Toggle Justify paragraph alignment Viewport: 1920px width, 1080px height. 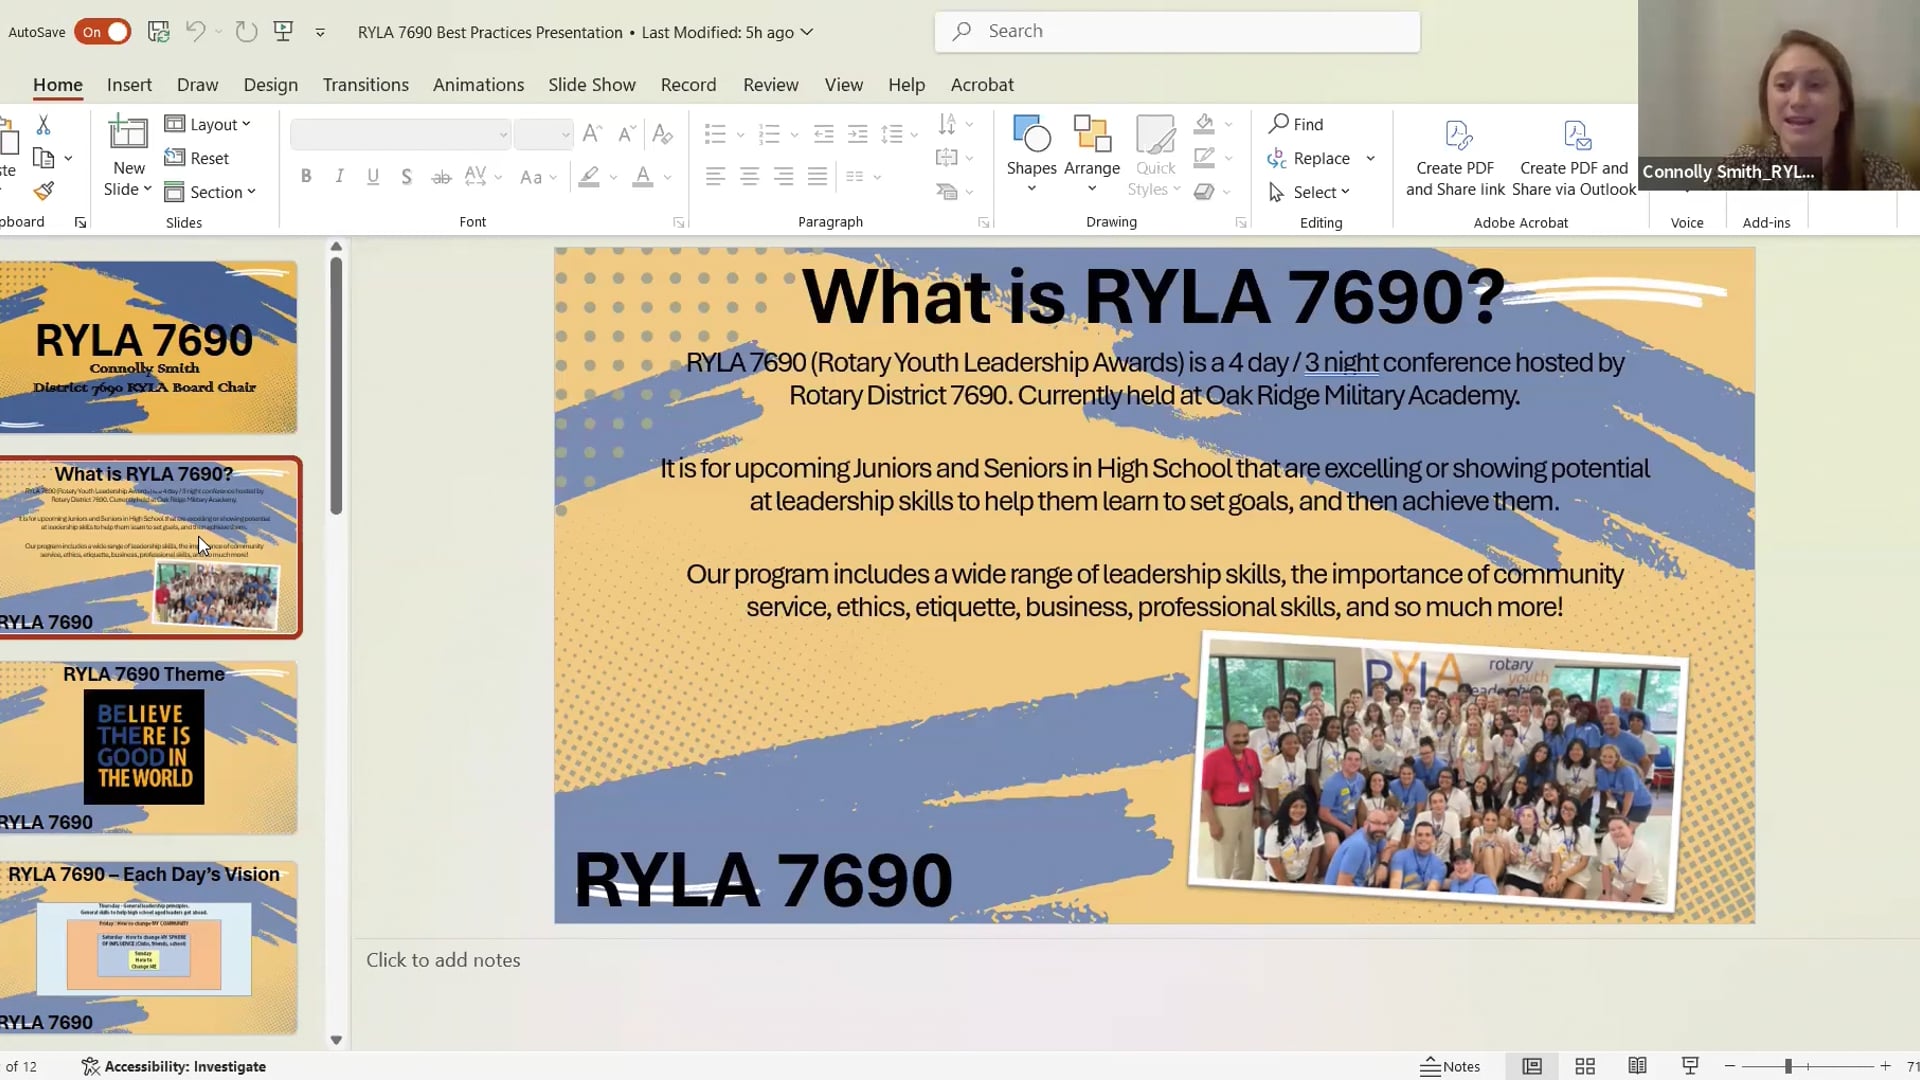(x=817, y=177)
